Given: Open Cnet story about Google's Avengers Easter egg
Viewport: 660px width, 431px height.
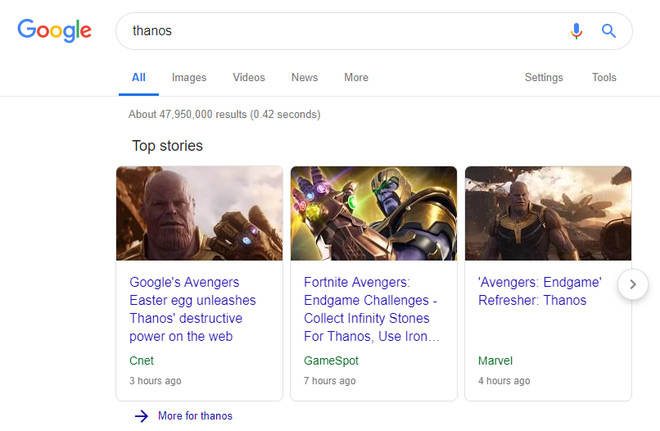Looking at the screenshot, I should 193,309.
